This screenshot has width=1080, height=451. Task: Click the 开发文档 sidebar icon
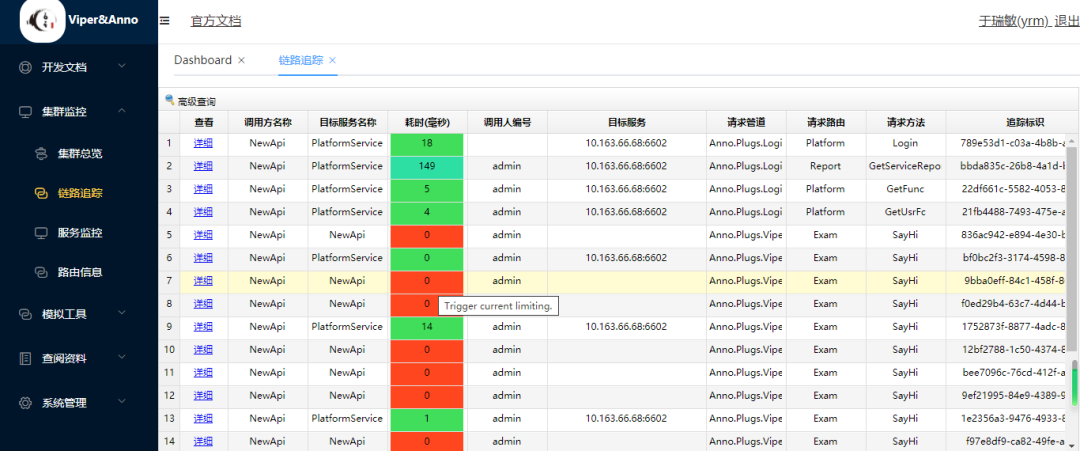(x=25, y=67)
